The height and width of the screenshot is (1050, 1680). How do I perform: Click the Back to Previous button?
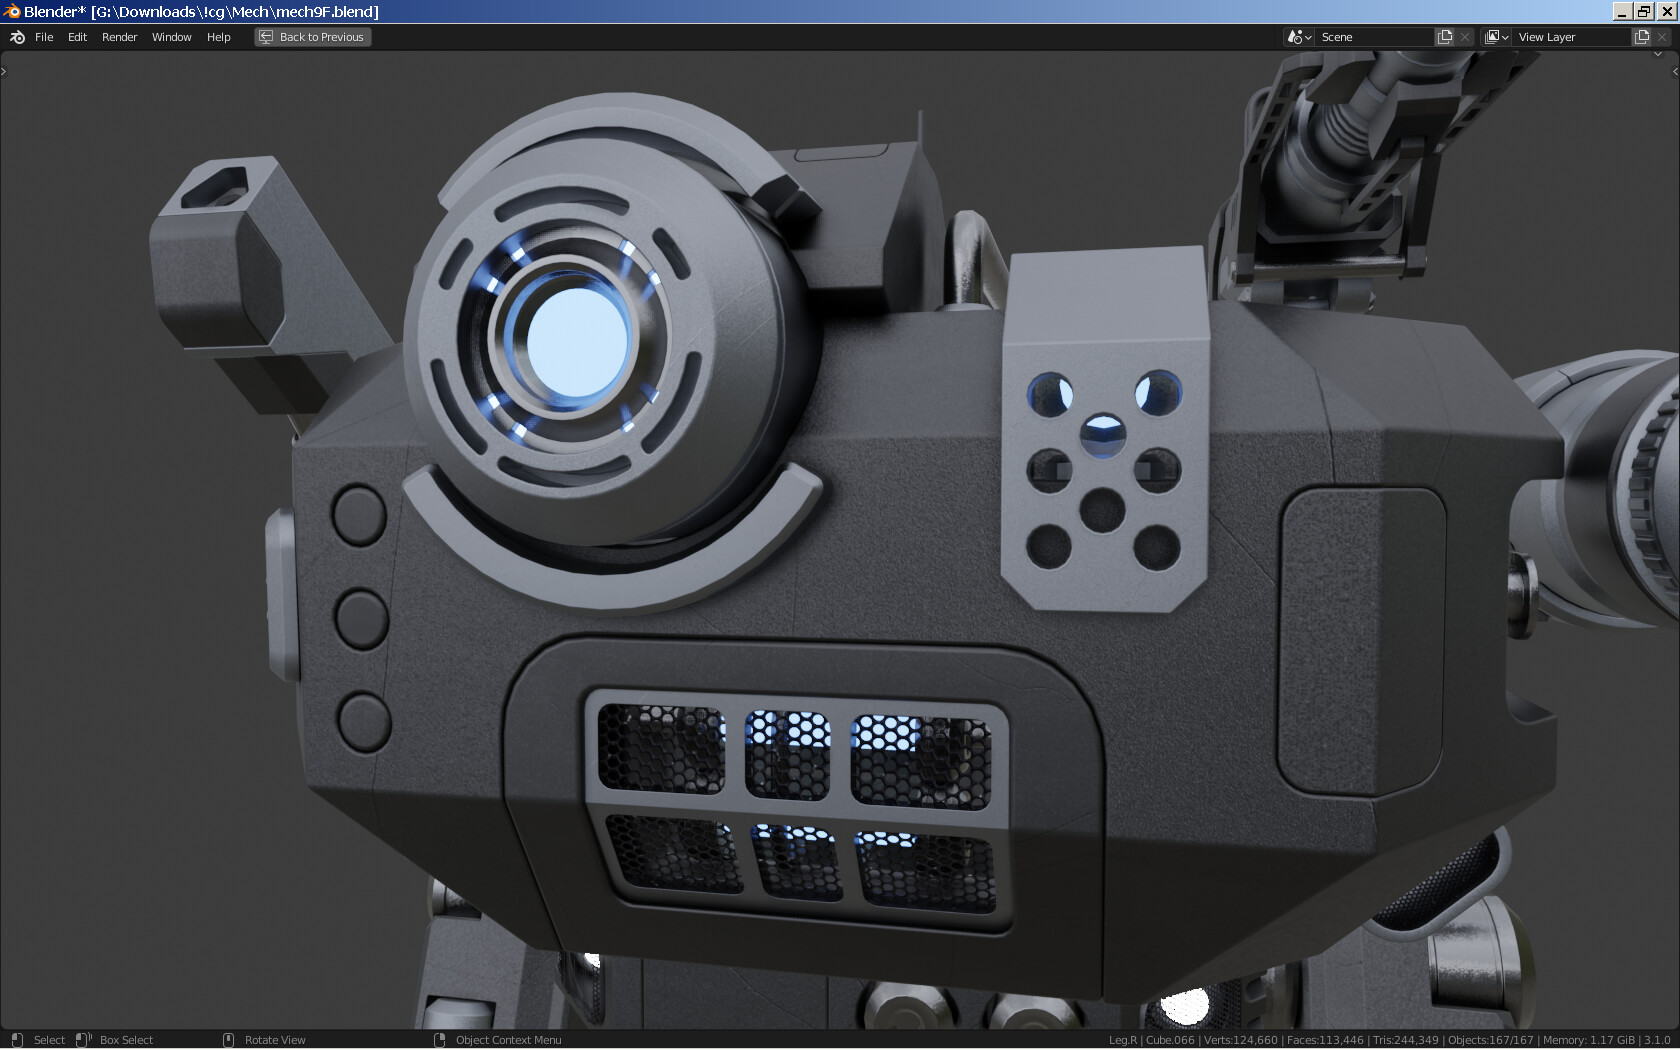[x=312, y=36]
